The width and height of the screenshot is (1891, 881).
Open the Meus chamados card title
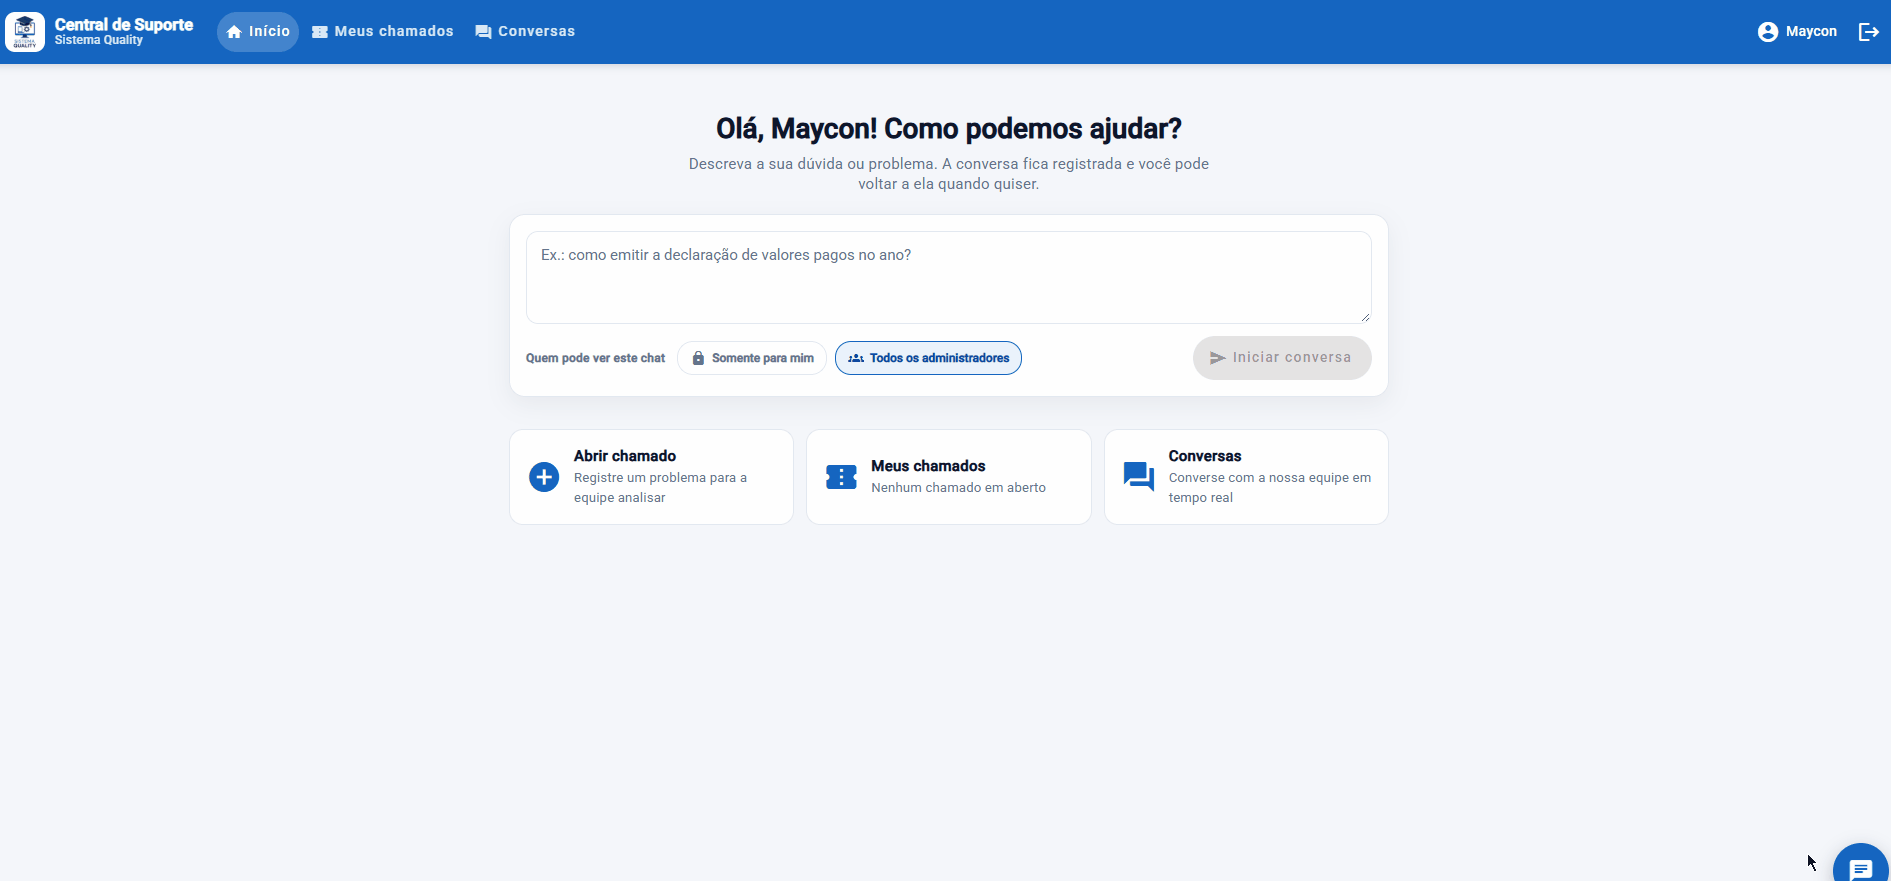pyautogui.click(x=928, y=466)
